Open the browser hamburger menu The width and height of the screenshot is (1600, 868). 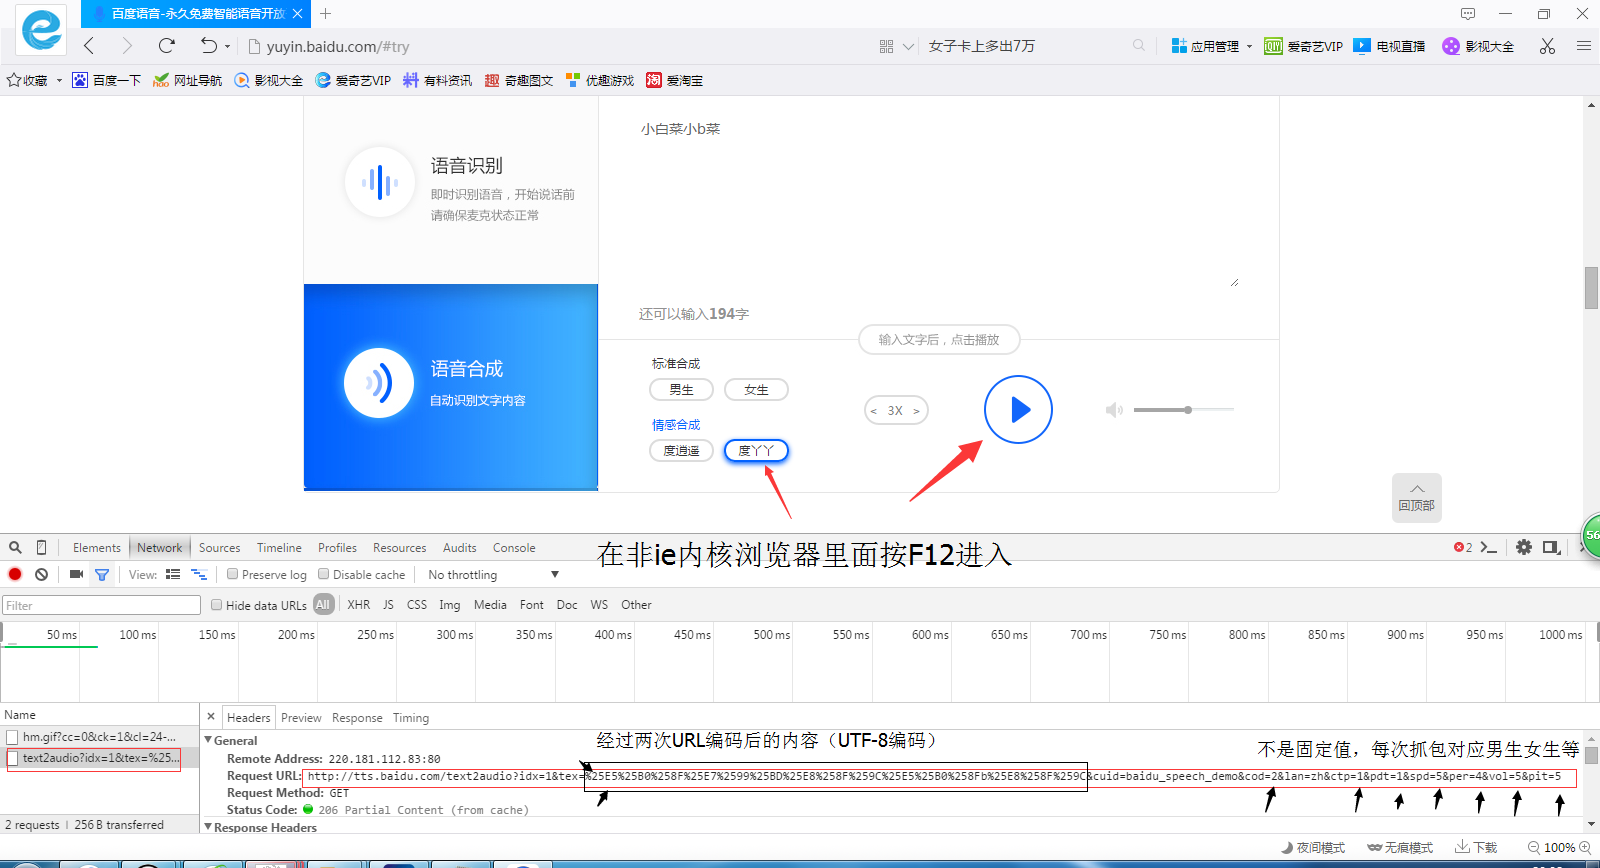(1584, 45)
